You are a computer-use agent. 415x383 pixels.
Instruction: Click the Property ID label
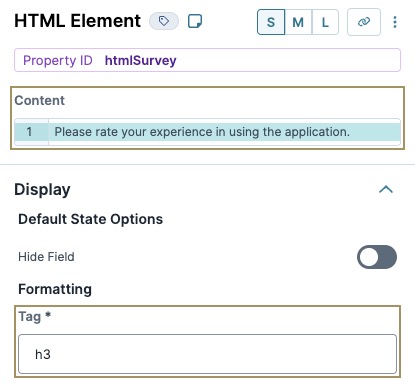[58, 61]
